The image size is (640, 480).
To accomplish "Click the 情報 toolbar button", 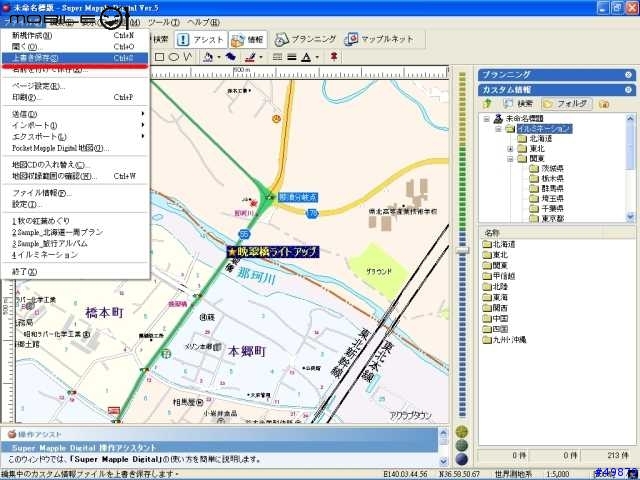I will click(248, 40).
